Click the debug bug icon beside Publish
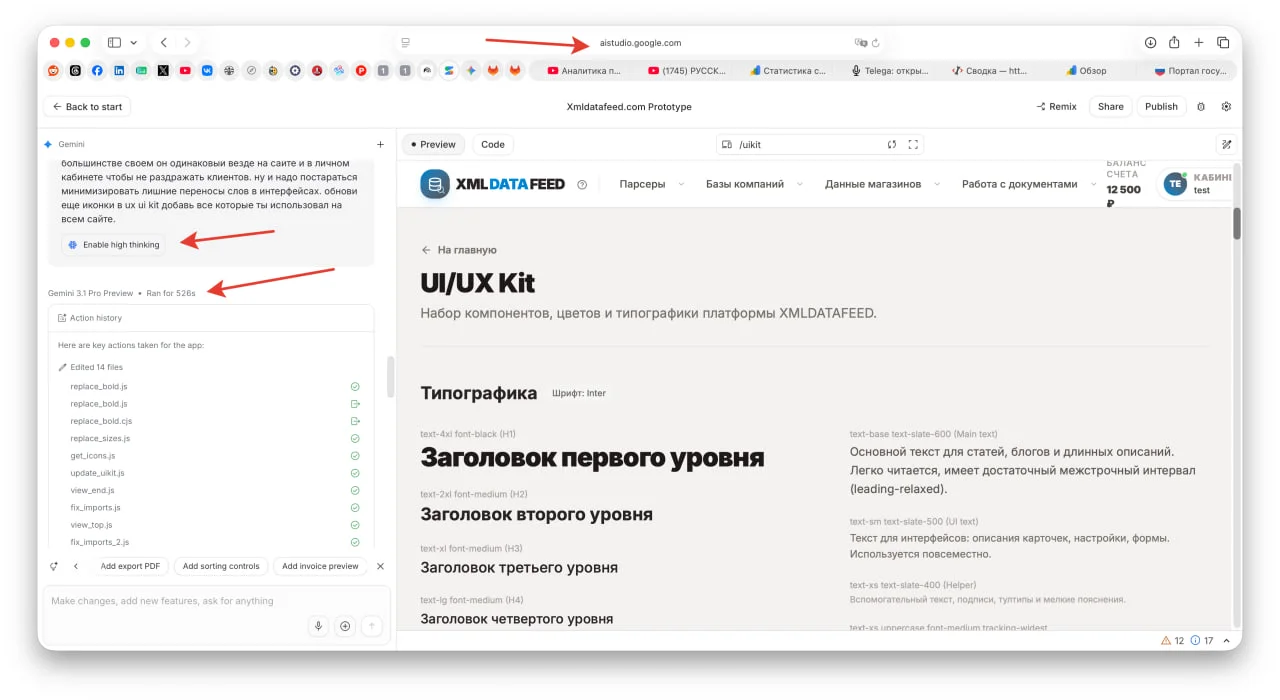 (x=1201, y=106)
